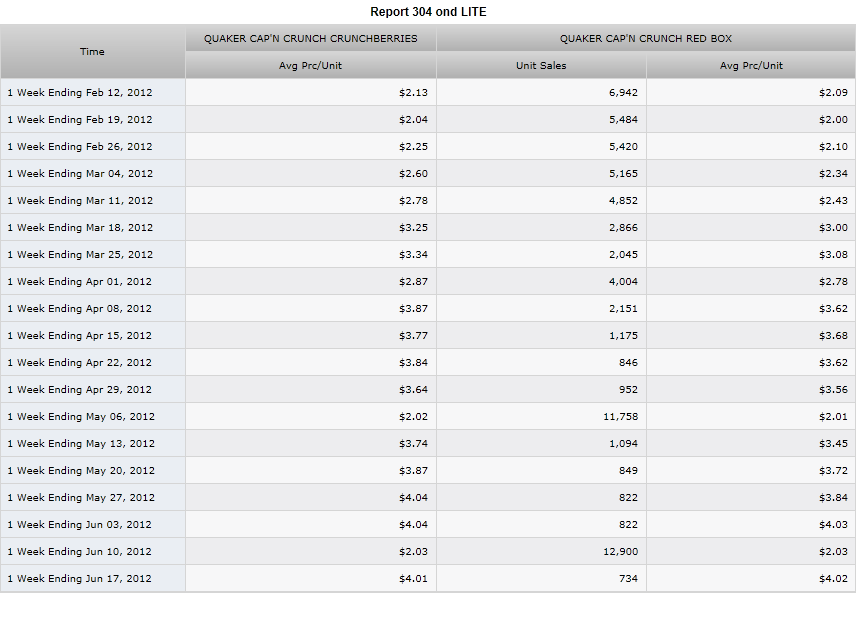This screenshot has height=631, width=856.
Task: Click the 12,900 unit sales cell
Action: [541, 552]
